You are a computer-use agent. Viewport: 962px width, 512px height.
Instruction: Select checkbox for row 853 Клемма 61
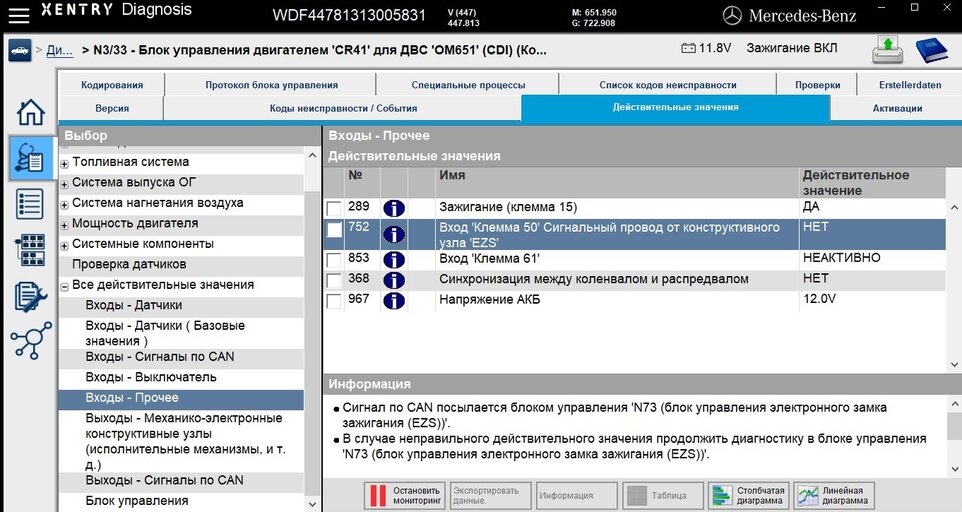point(334,260)
